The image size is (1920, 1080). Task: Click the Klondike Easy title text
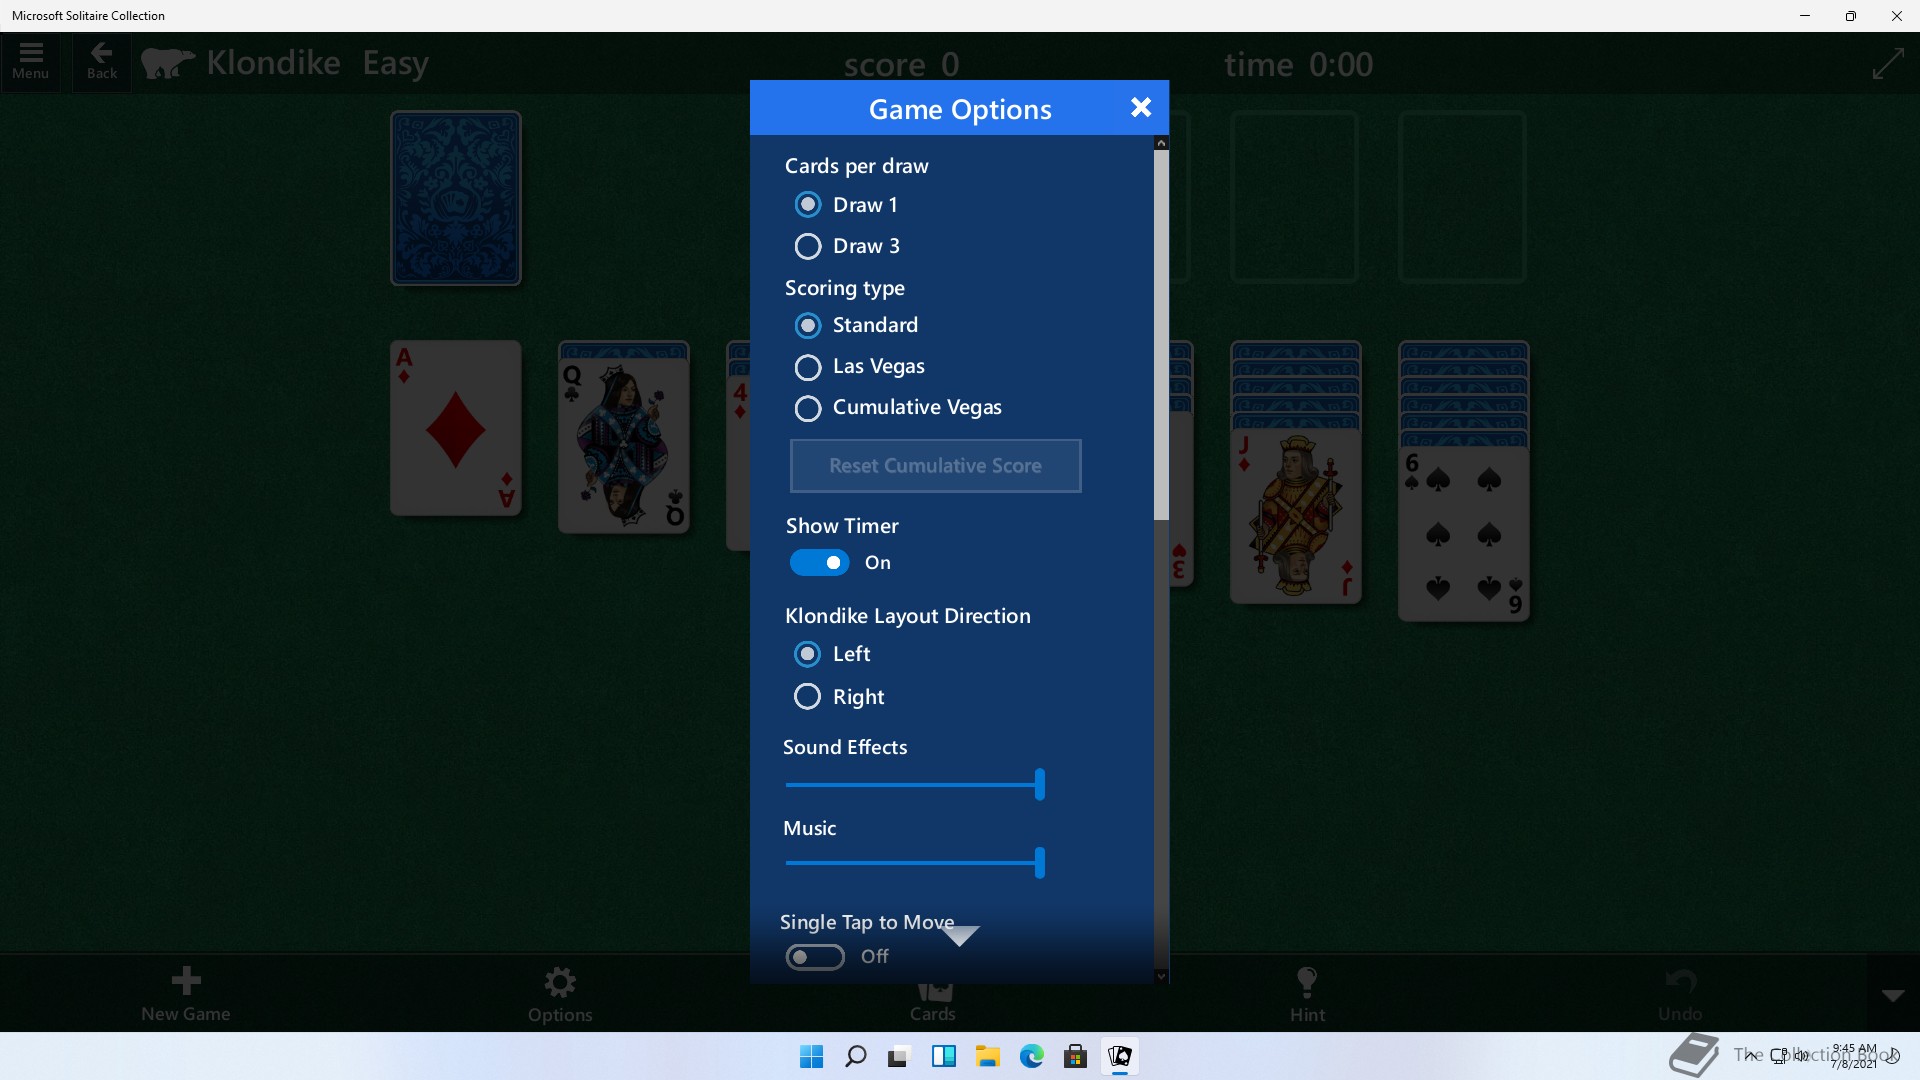pyautogui.click(x=318, y=63)
